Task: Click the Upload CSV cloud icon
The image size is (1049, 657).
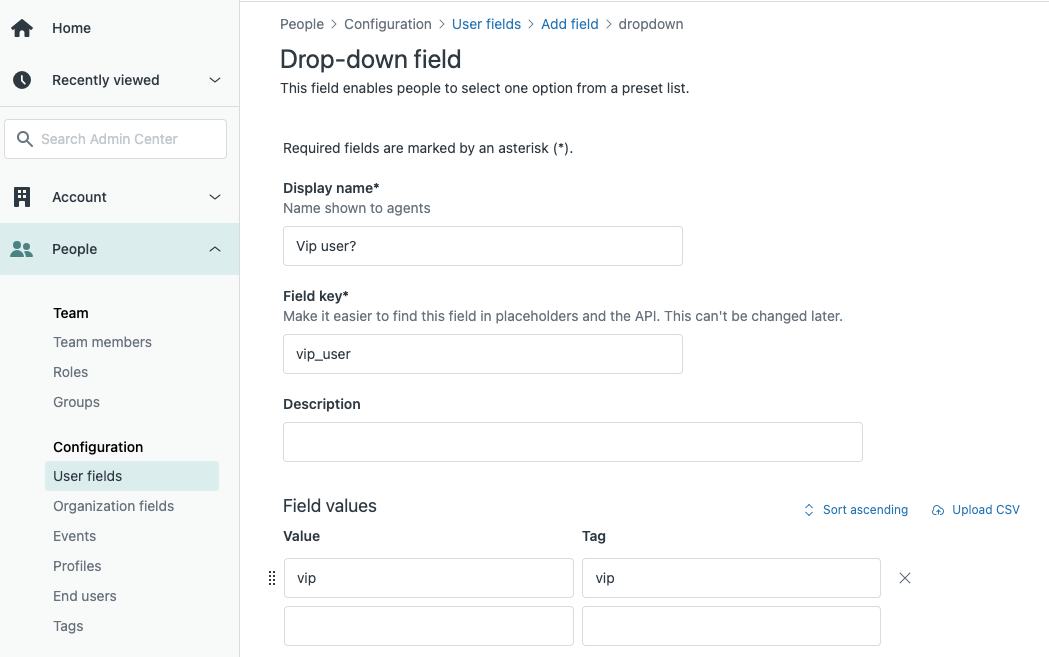Action: [x=938, y=510]
